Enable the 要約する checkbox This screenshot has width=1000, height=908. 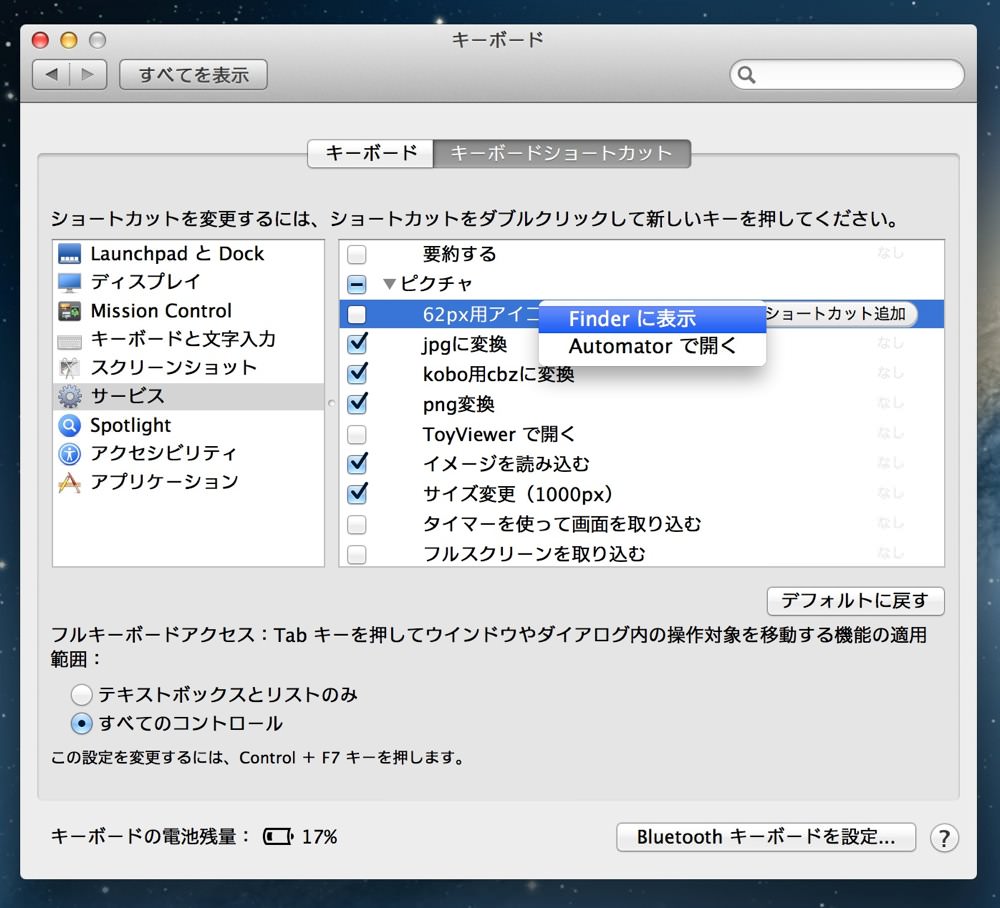coord(357,254)
